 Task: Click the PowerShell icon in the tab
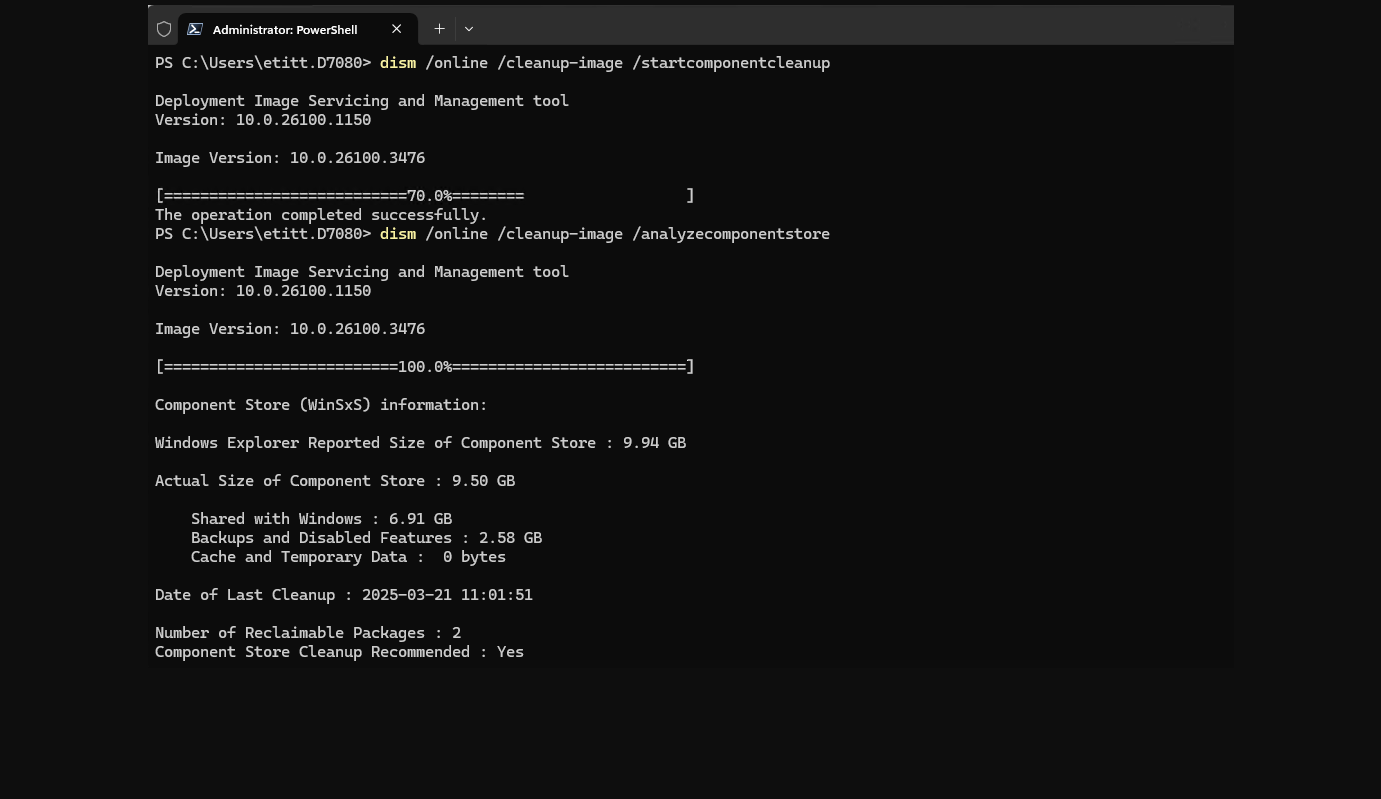coord(195,29)
